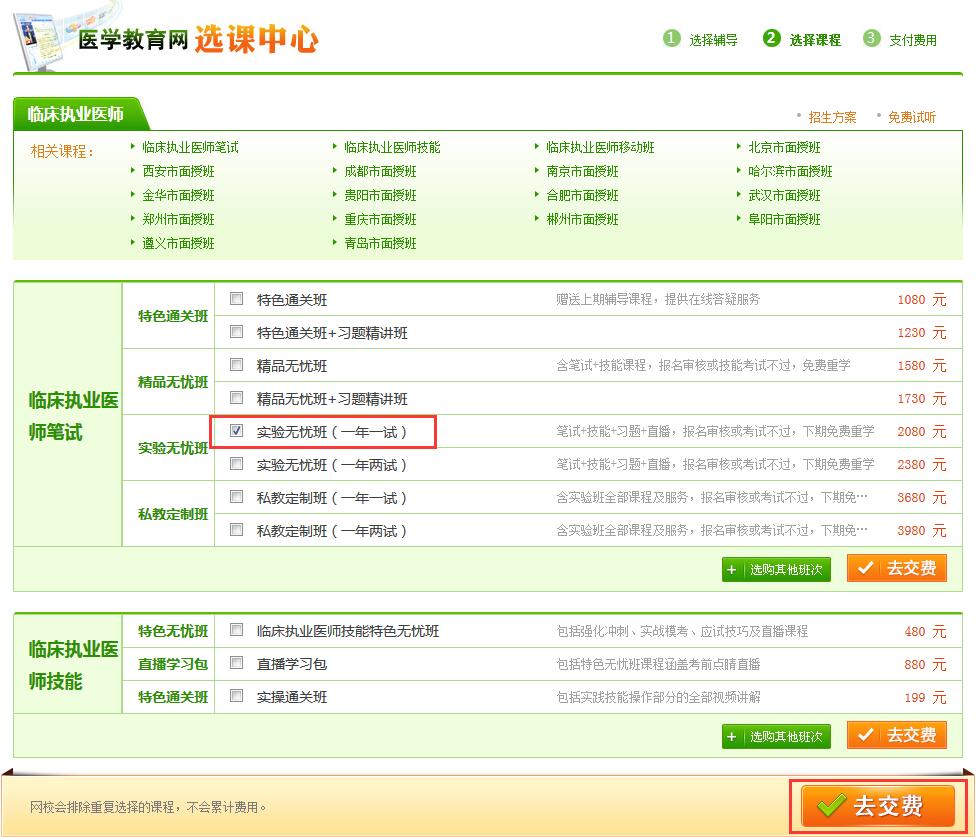Uncheck the 实验无忧班（一年一试） checkbox
This screenshot has width=979, height=837.
coord(237,431)
